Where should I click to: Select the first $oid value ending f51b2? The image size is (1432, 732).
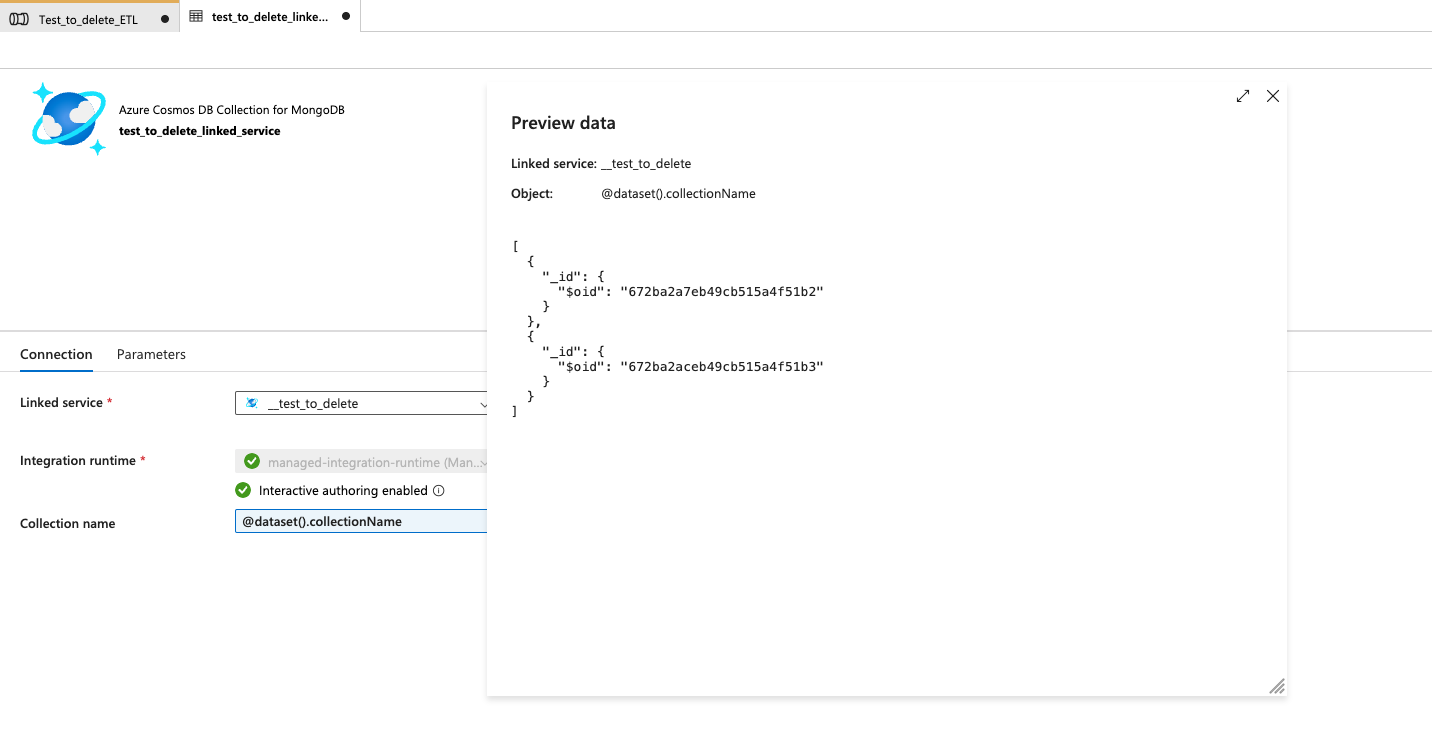(x=721, y=291)
